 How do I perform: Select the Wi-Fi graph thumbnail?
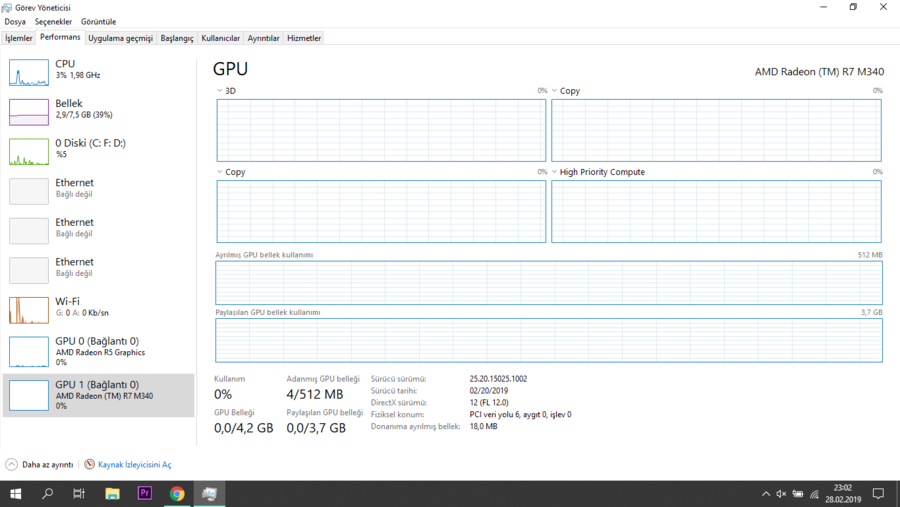pos(29,310)
